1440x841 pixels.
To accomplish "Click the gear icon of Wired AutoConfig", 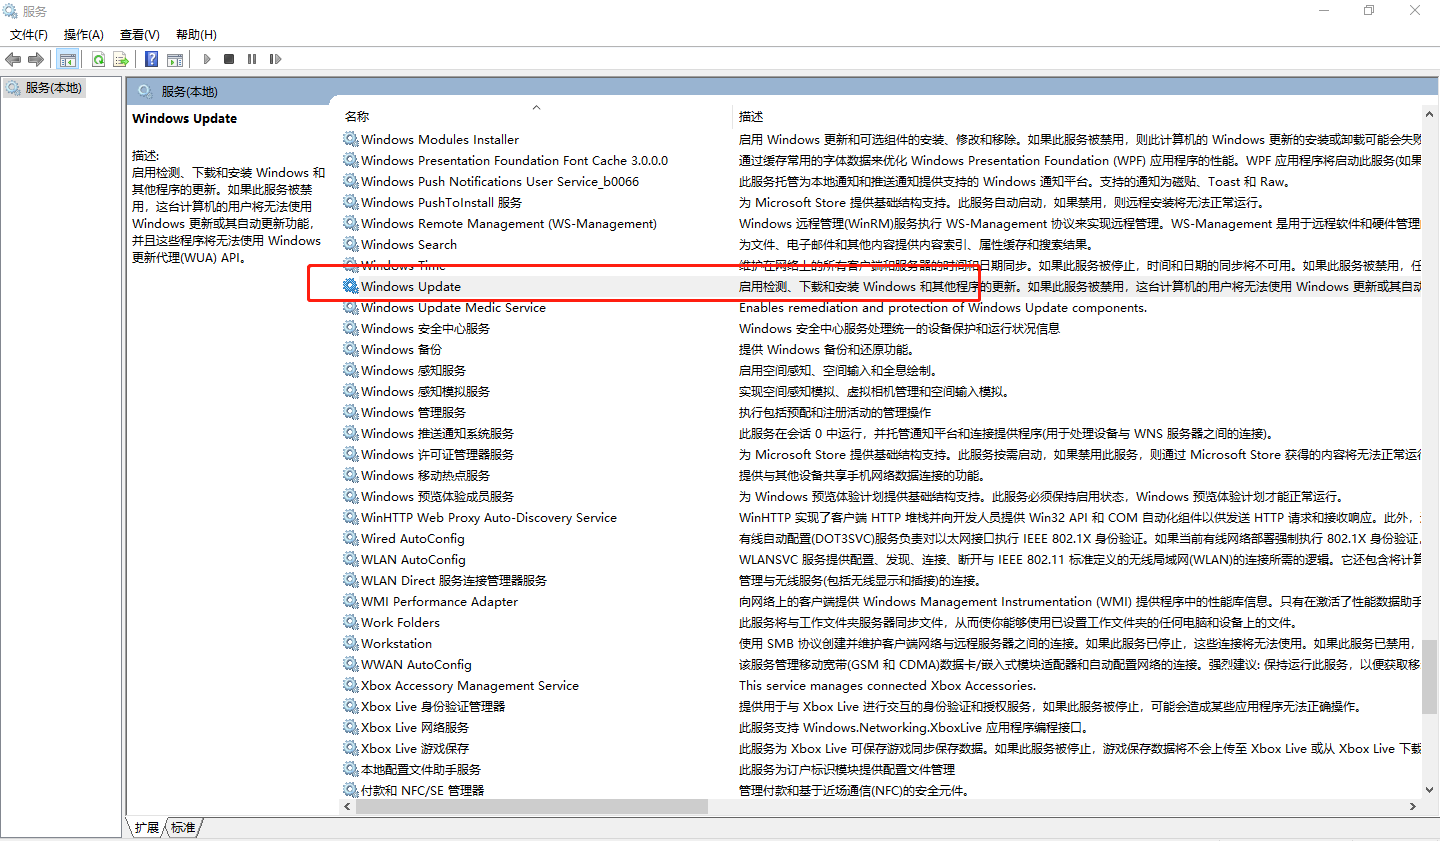I will click(351, 538).
